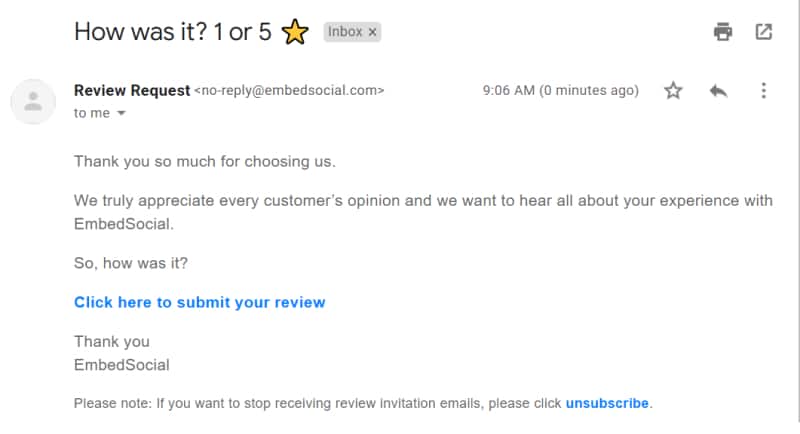The width and height of the screenshot is (800, 434).
Task: Click the yellow star emoji in subject
Action: (295, 32)
